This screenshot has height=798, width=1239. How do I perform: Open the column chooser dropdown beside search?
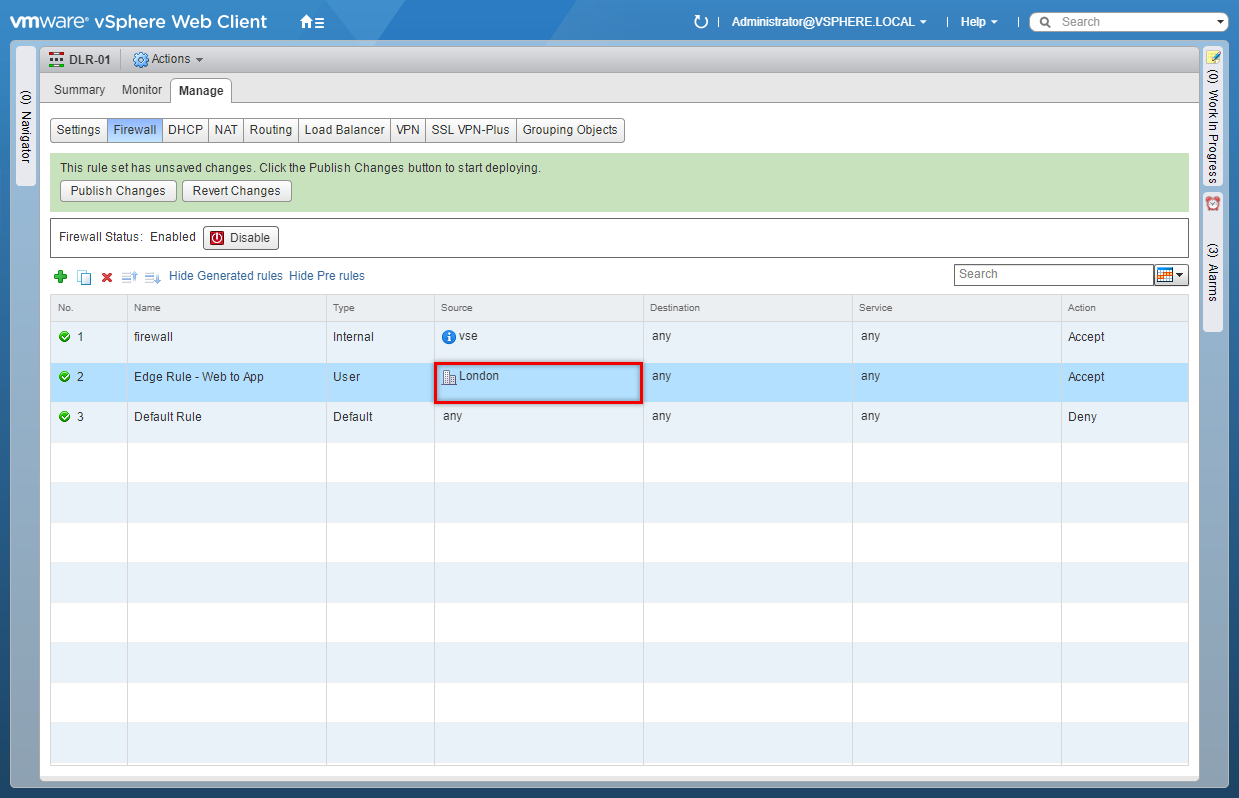(1171, 275)
